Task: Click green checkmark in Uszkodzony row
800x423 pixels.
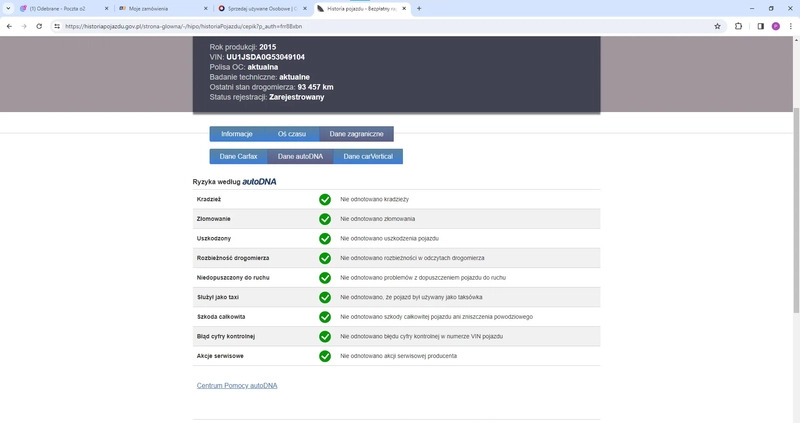Action: pyautogui.click(x=325, y=239)
